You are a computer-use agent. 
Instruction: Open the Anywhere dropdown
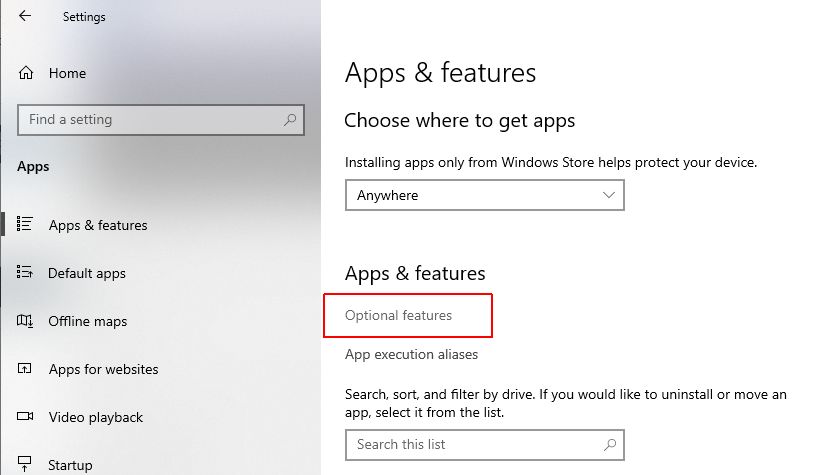(x=485, y=195)
